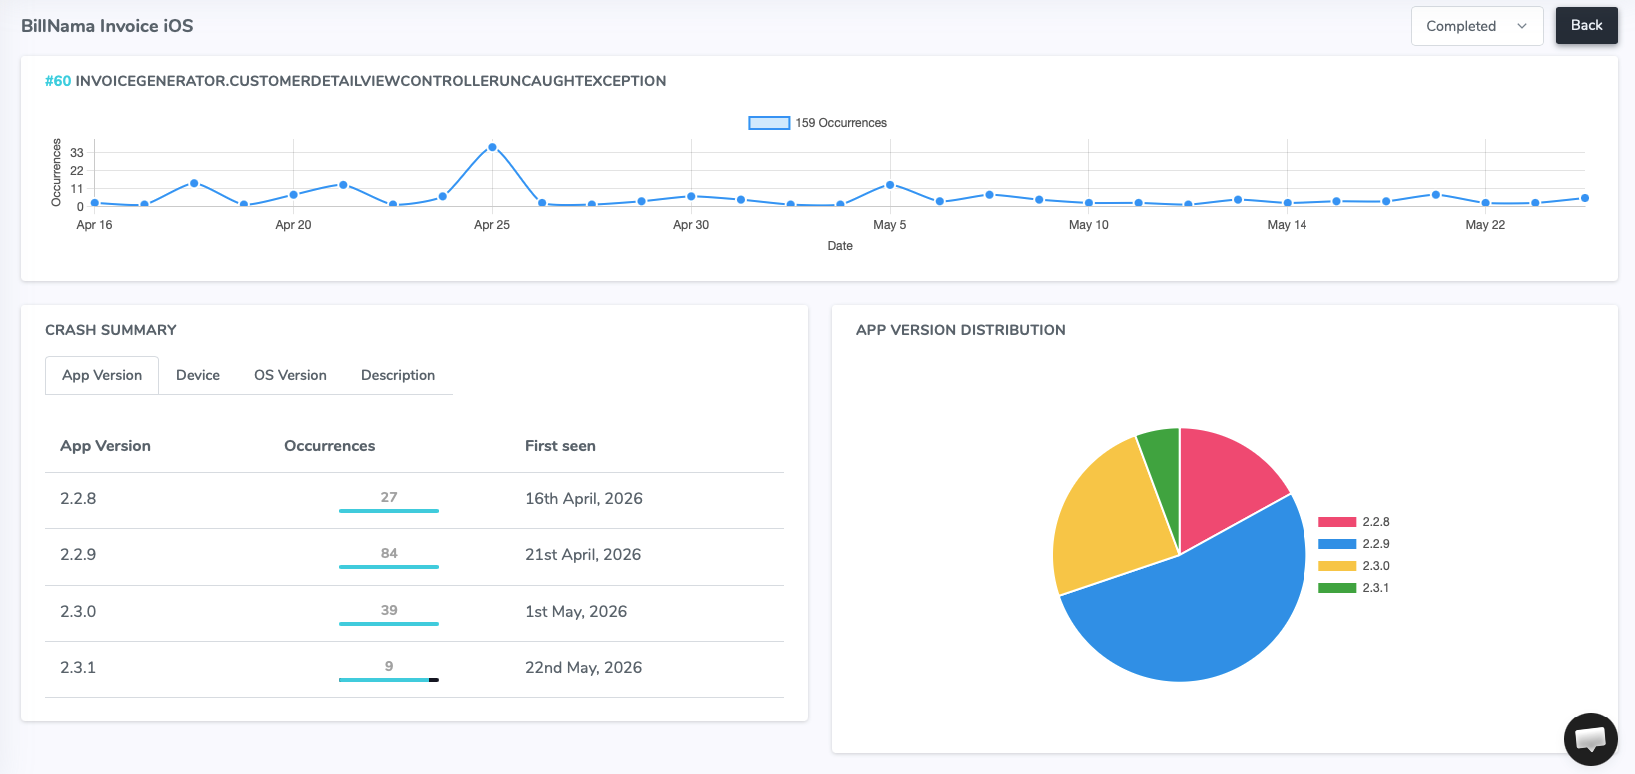Toggle the 159 Occurrences legend box

tap(769, 123)
